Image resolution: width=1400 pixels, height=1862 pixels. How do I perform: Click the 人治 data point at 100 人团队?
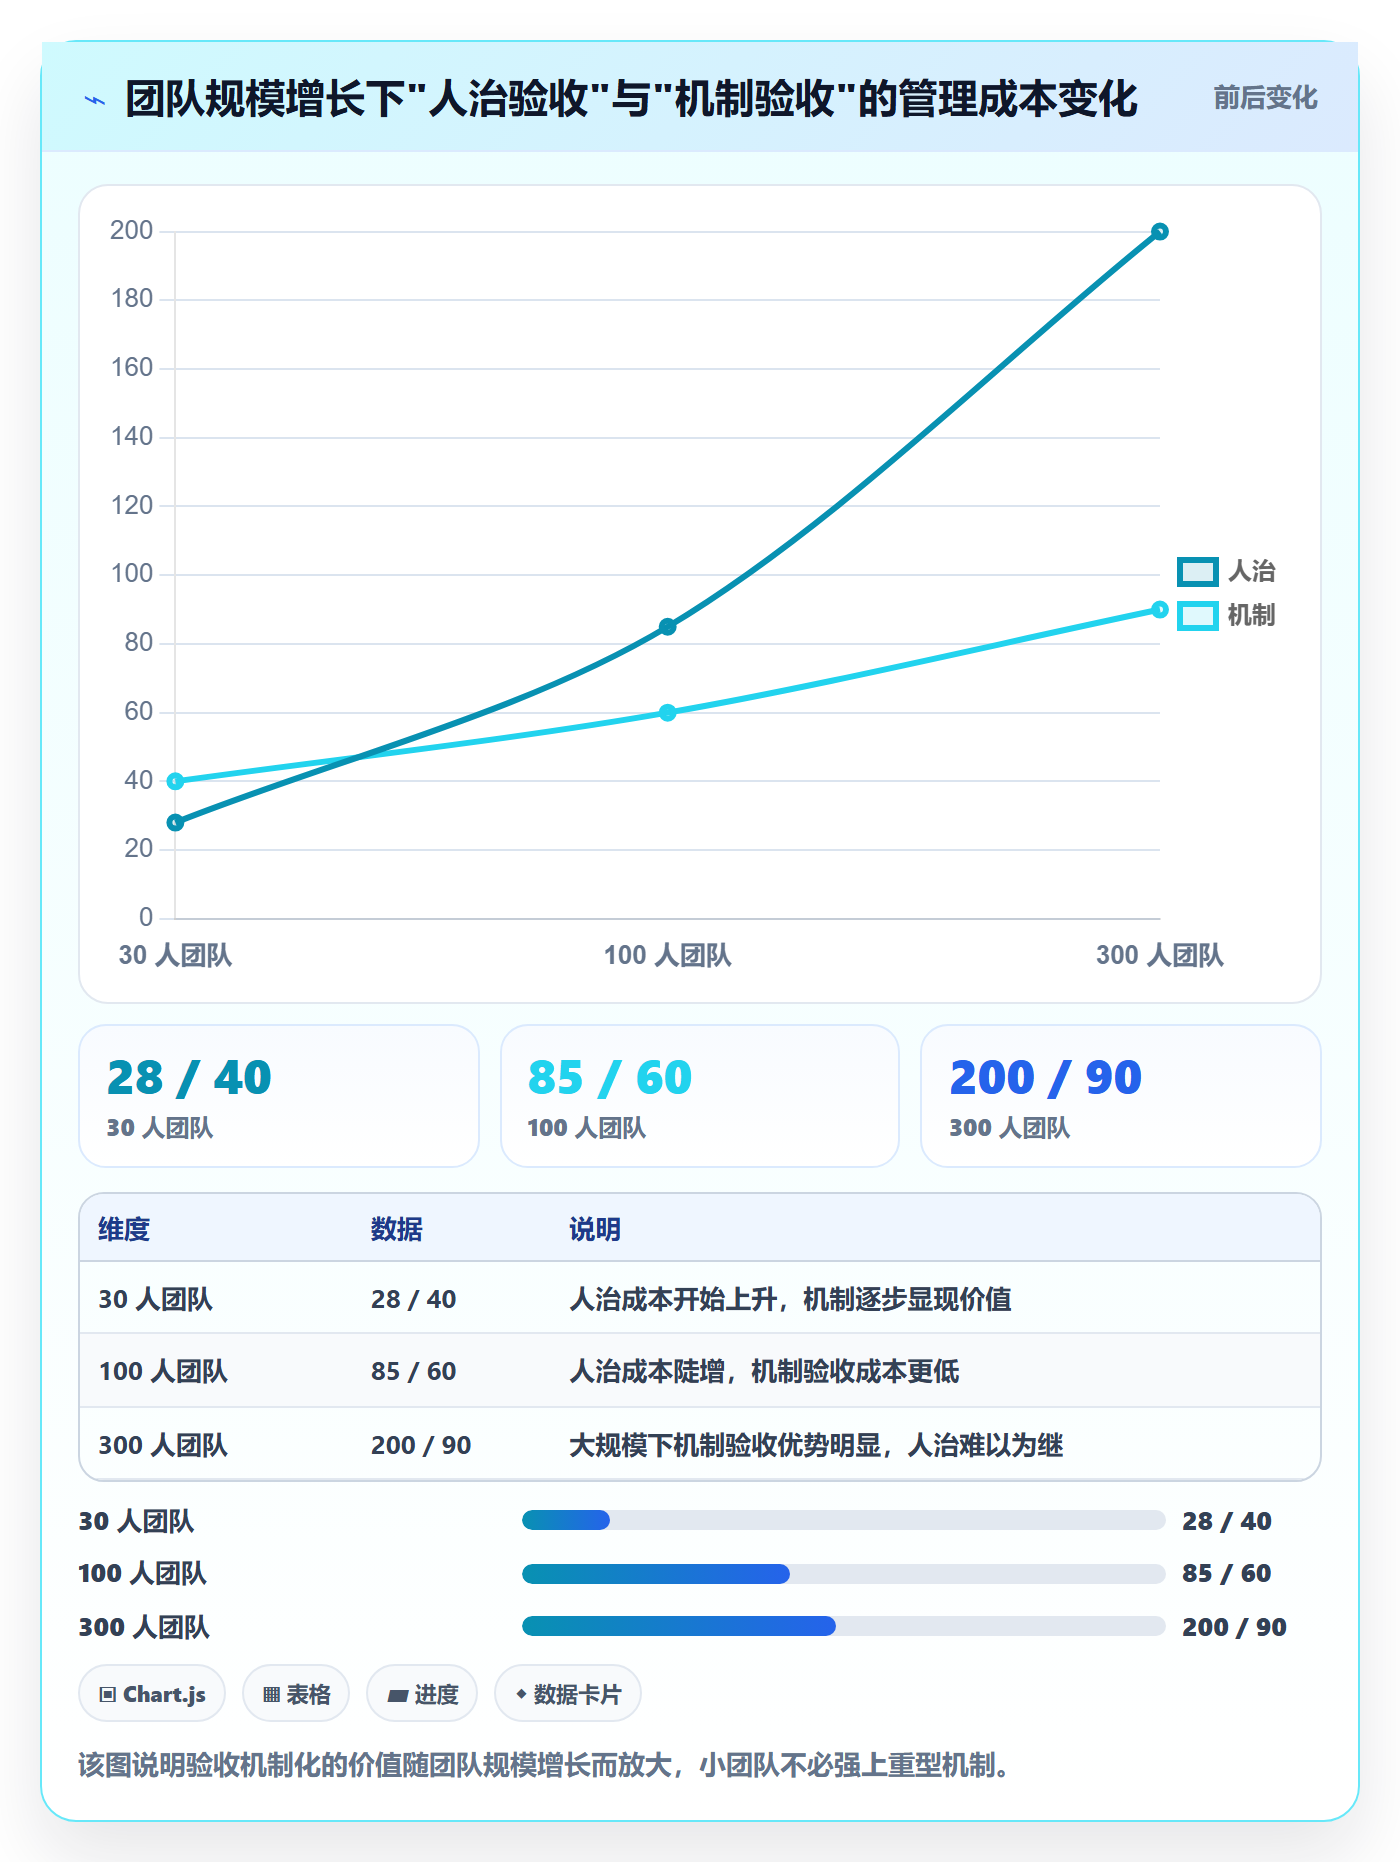click(668, 627)
